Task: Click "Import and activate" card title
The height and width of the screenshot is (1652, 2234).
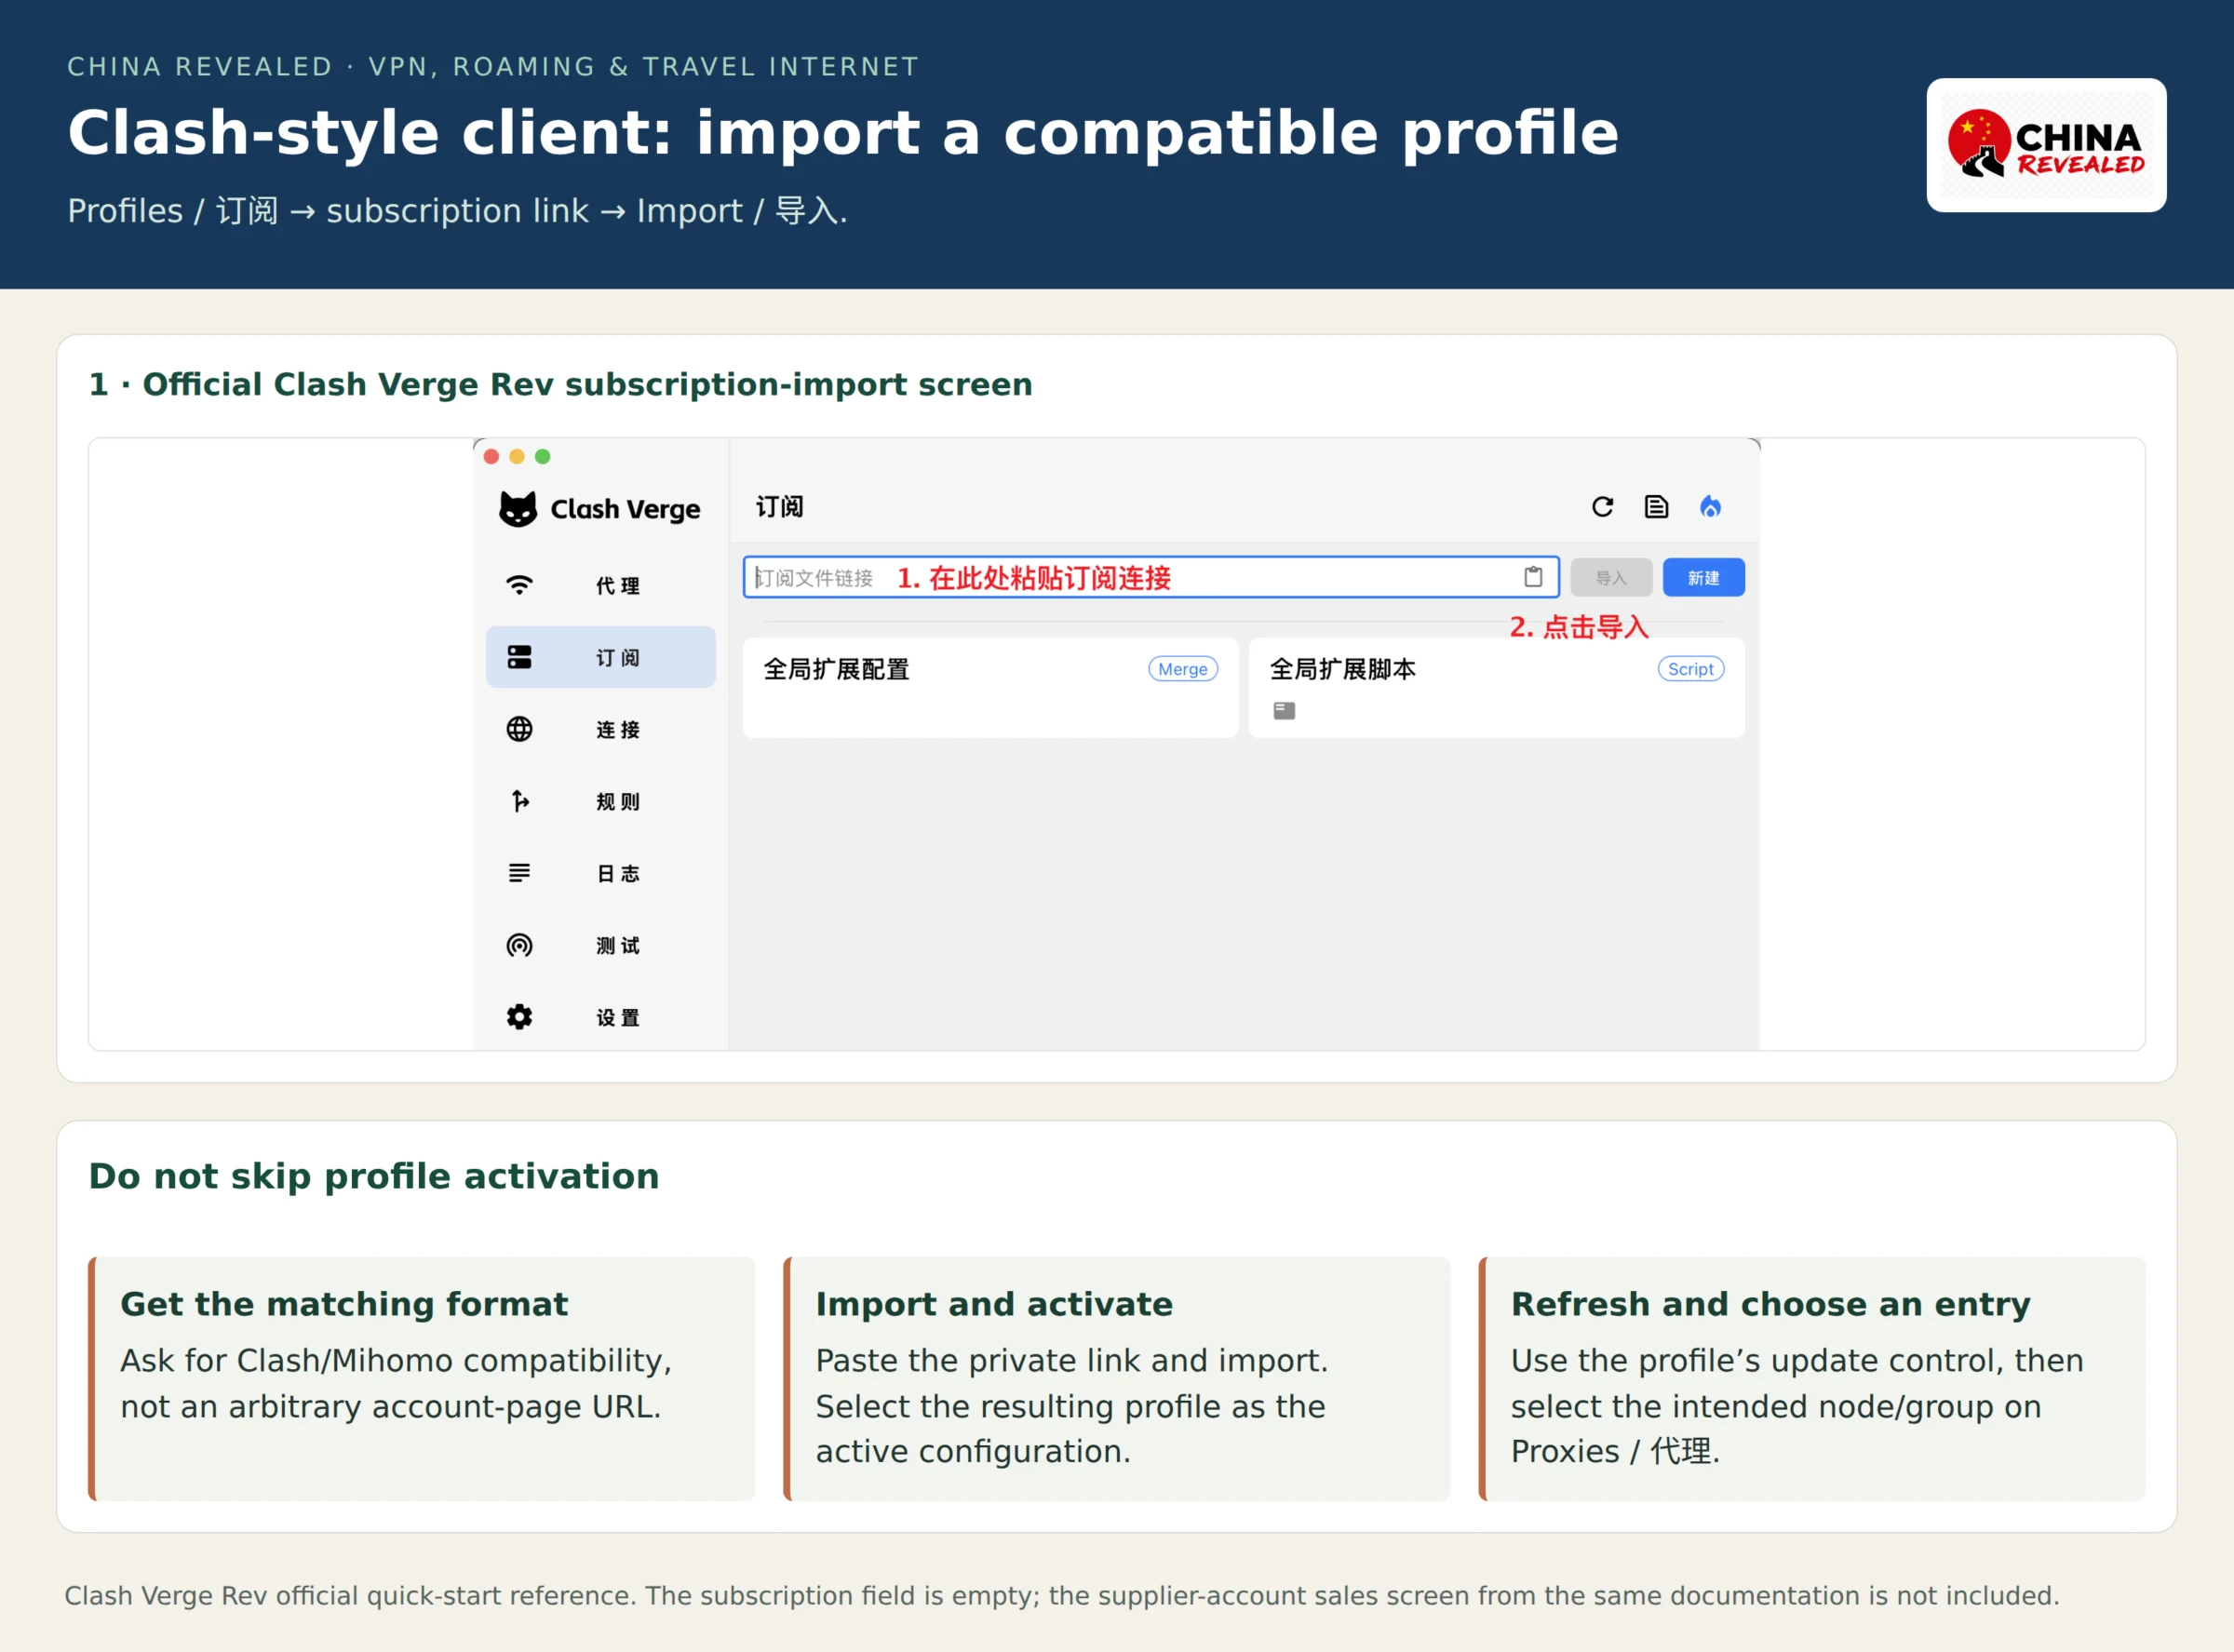Action: [994, 1304]
